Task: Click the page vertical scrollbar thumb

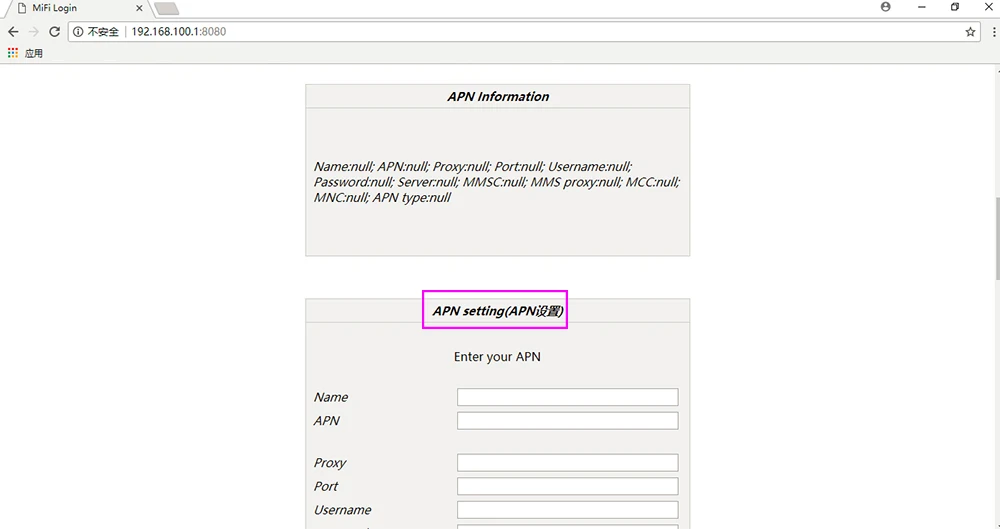Action: 997,238
